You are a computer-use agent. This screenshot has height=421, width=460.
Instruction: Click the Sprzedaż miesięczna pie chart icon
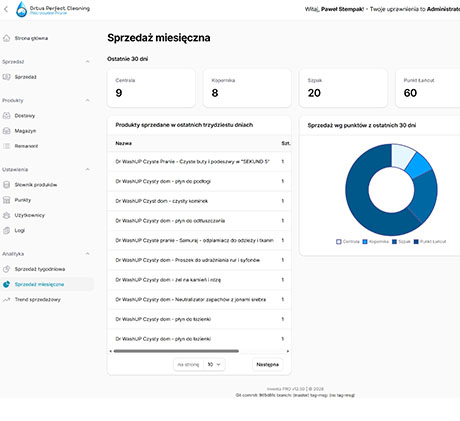click(6, 284)
